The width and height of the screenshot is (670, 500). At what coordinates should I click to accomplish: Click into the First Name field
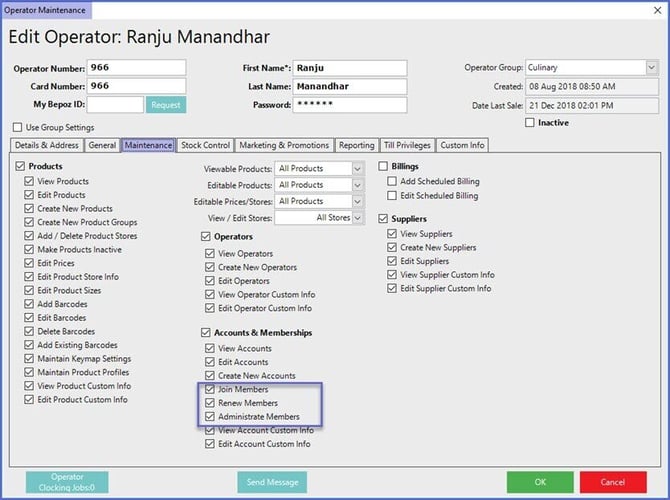coord(350,68)
